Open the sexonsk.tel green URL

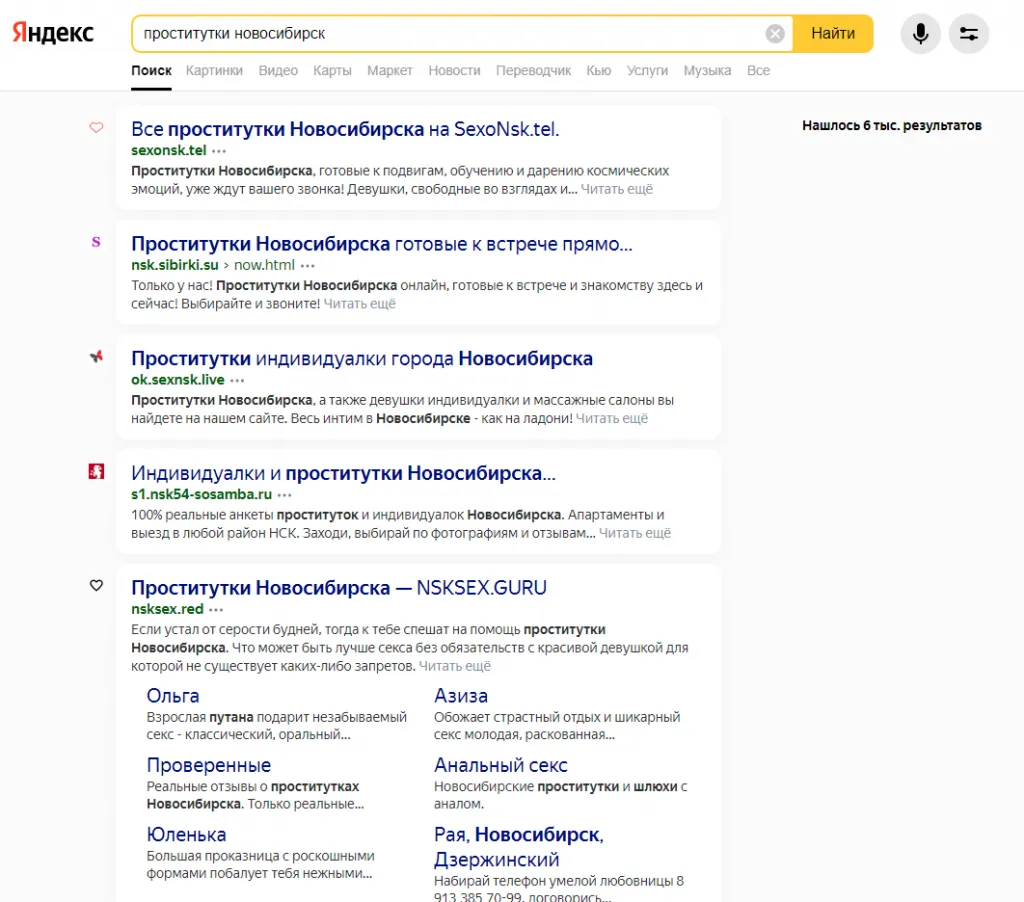coord(168,150)
